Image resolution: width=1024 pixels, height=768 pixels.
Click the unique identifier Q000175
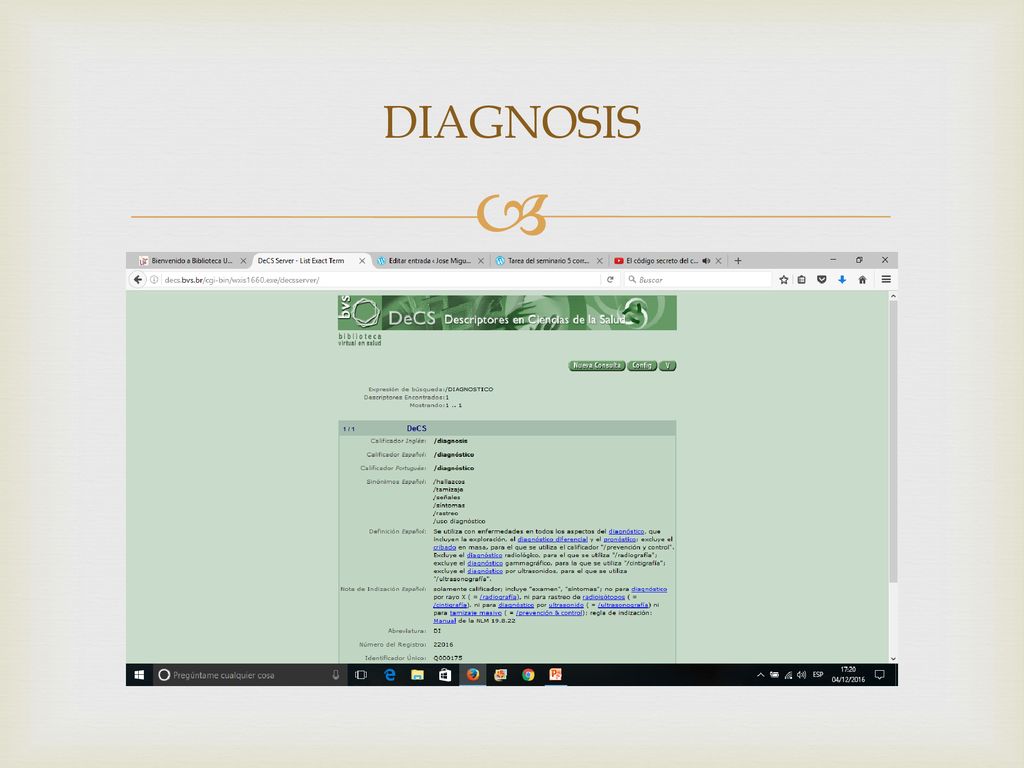[447, 658]
